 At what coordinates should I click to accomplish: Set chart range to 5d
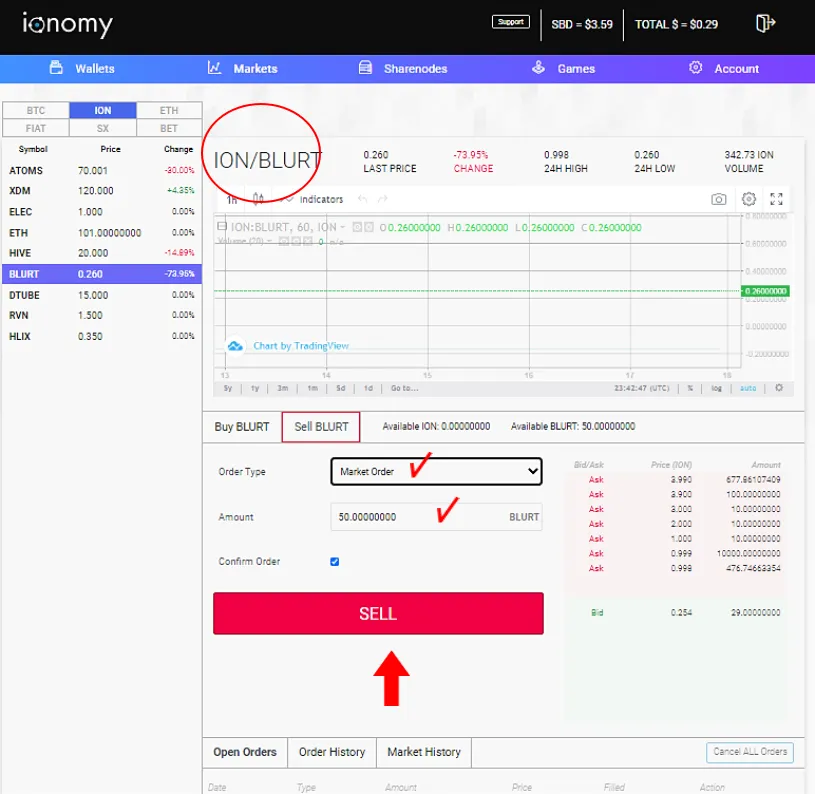[340, 388]
